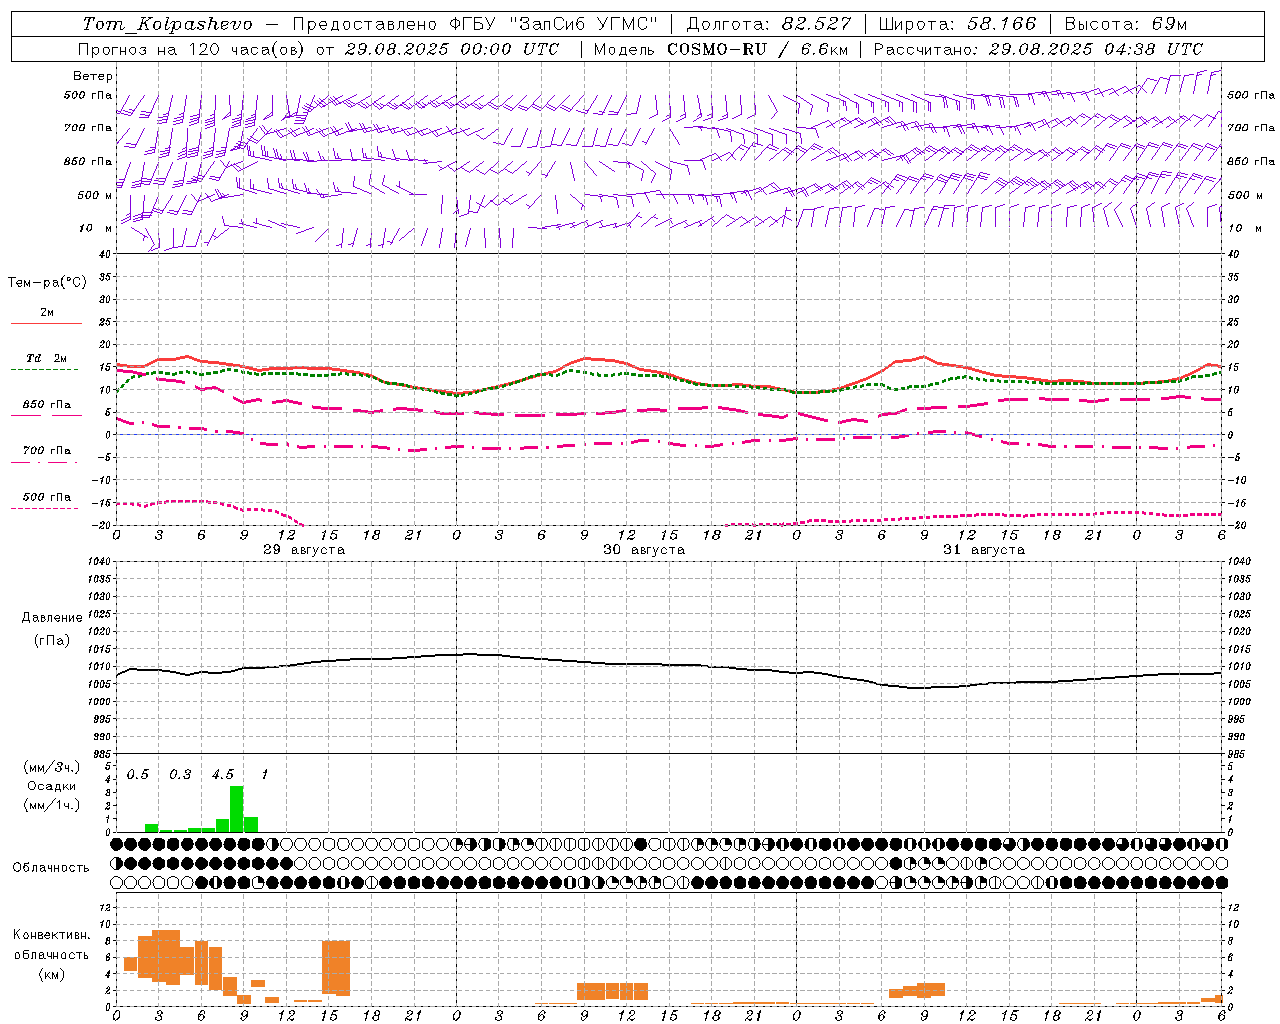Click the "Давление" pressure panel label
This screenshot has height=1024, width=1280.
pyautogui.click(x=52, y=618)
